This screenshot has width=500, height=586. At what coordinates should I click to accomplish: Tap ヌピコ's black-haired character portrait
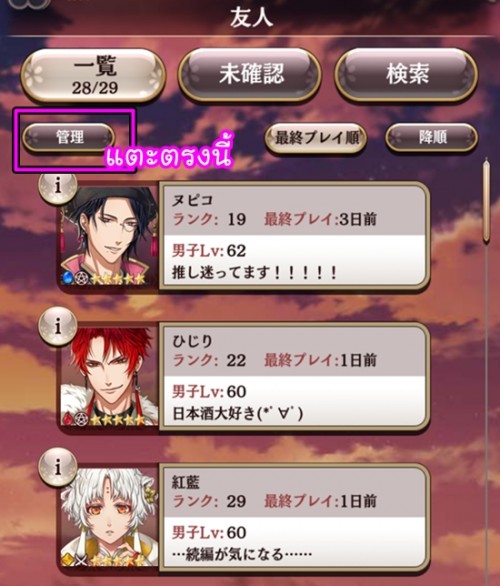(109, 237)
